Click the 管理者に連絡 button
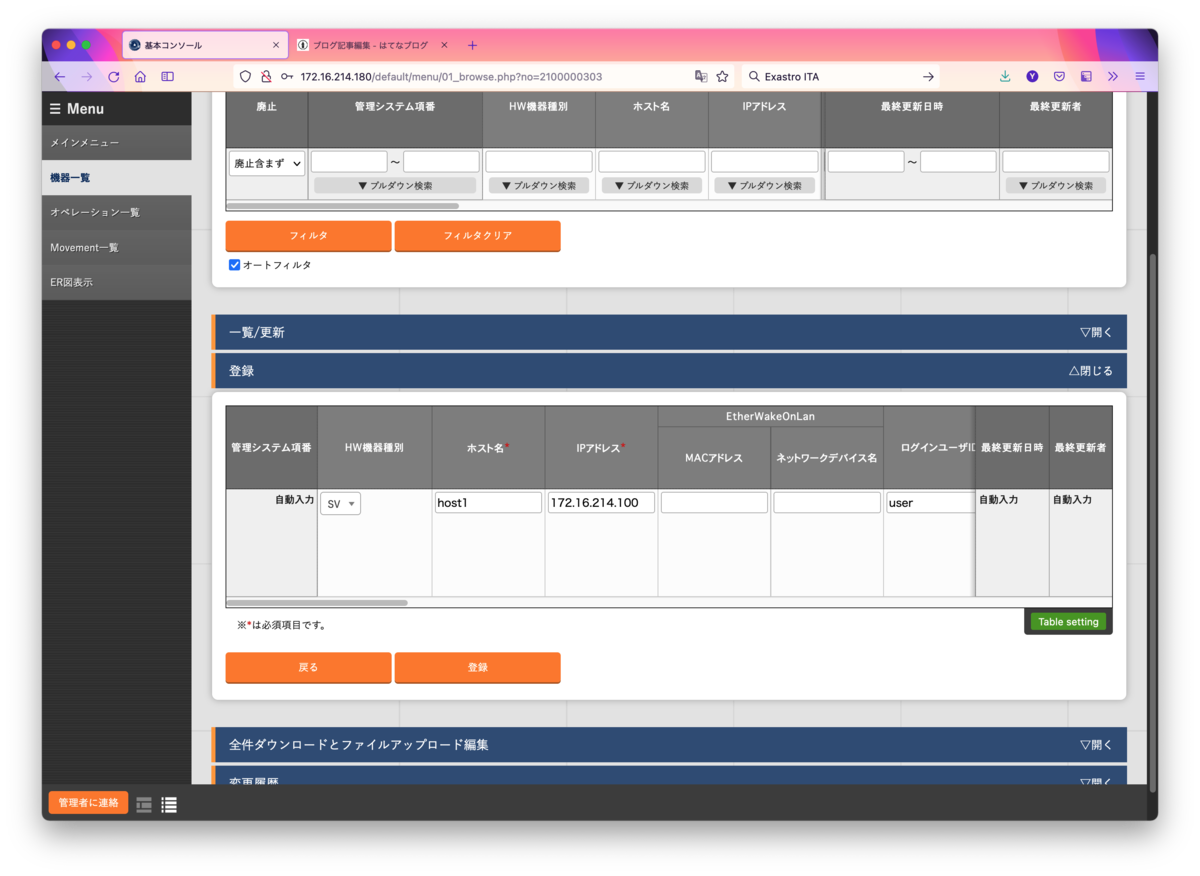 [x=88, y=802]
